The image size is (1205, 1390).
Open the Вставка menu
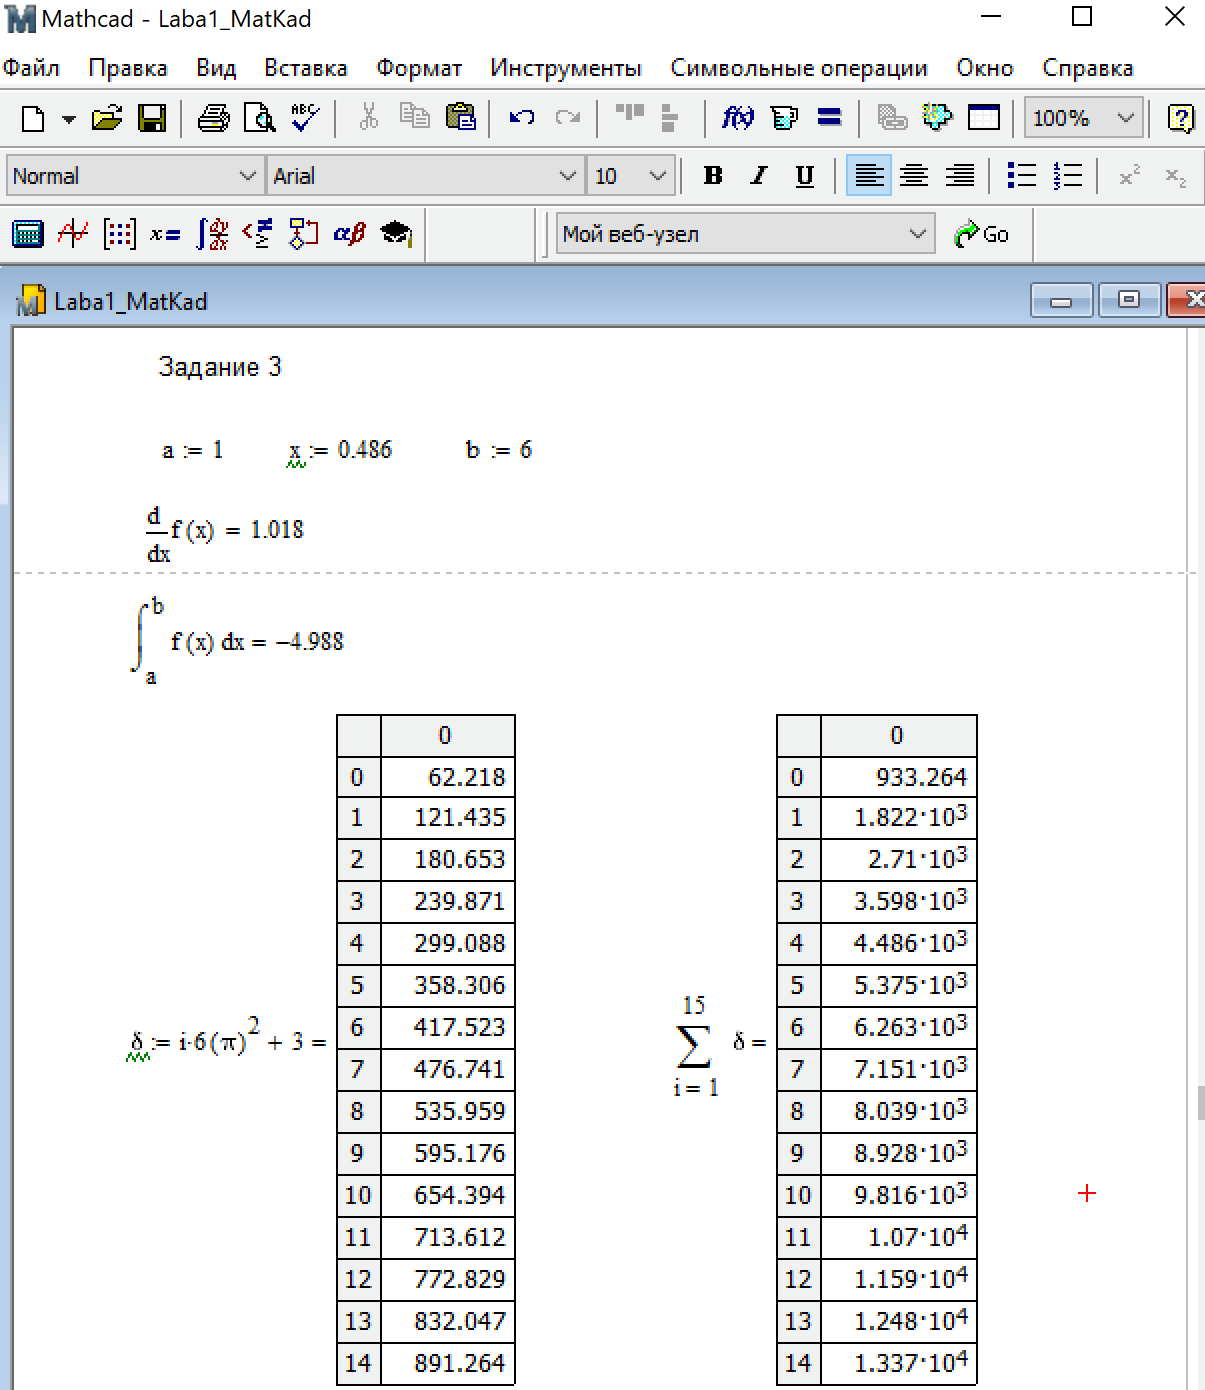[x=306, y=68]
